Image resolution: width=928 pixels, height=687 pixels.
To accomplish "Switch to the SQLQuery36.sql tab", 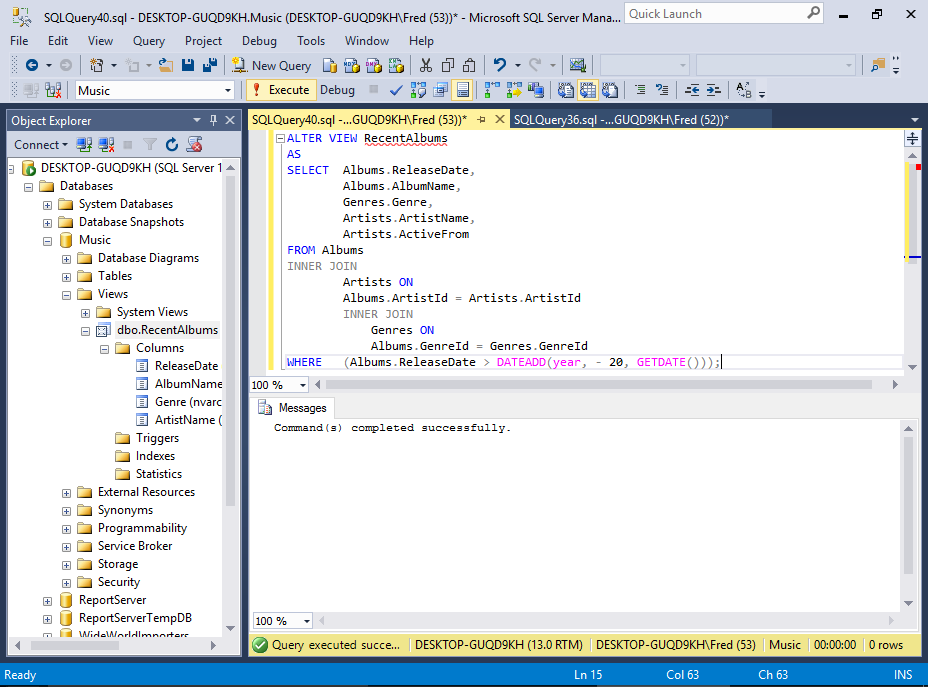I will coord(620,120).
